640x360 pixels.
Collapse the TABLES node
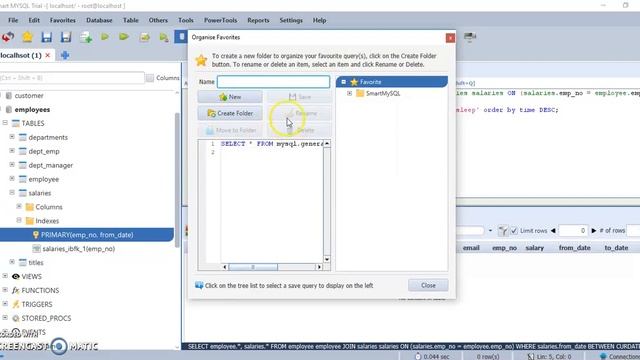[5, 122]
